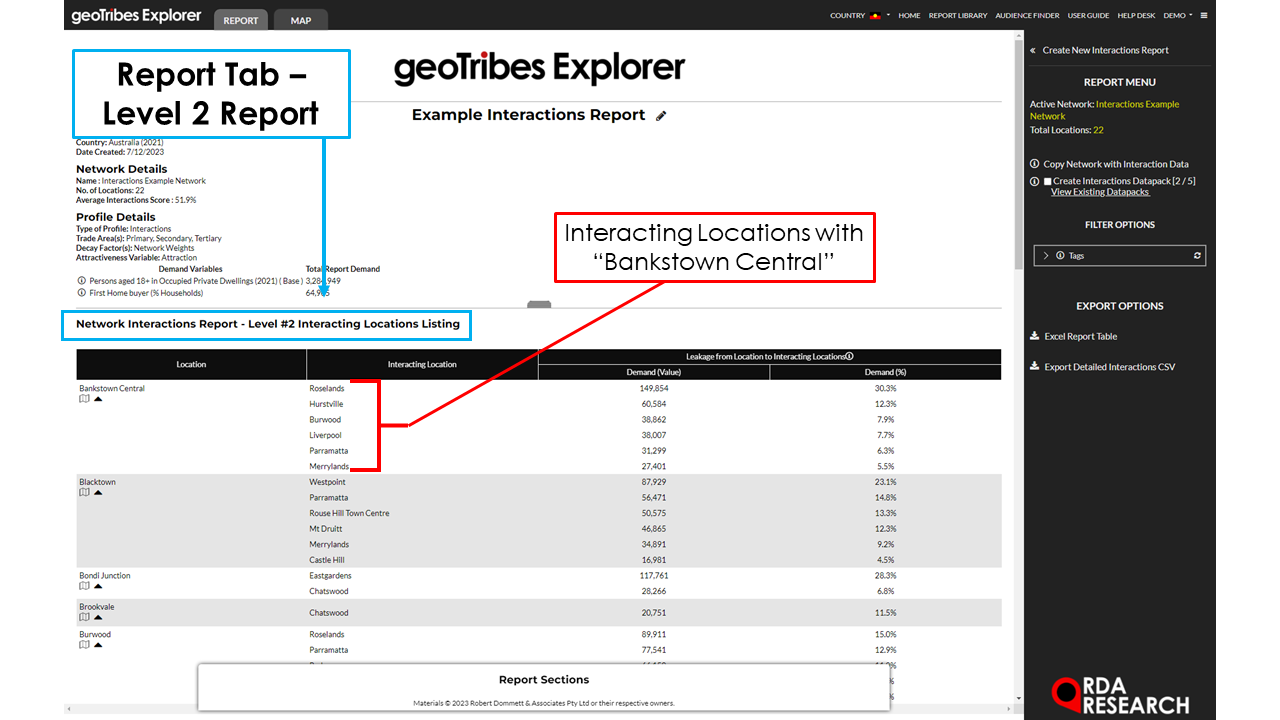
Task: Select the Mt Druitt interacting location
Action: point(326,529)
